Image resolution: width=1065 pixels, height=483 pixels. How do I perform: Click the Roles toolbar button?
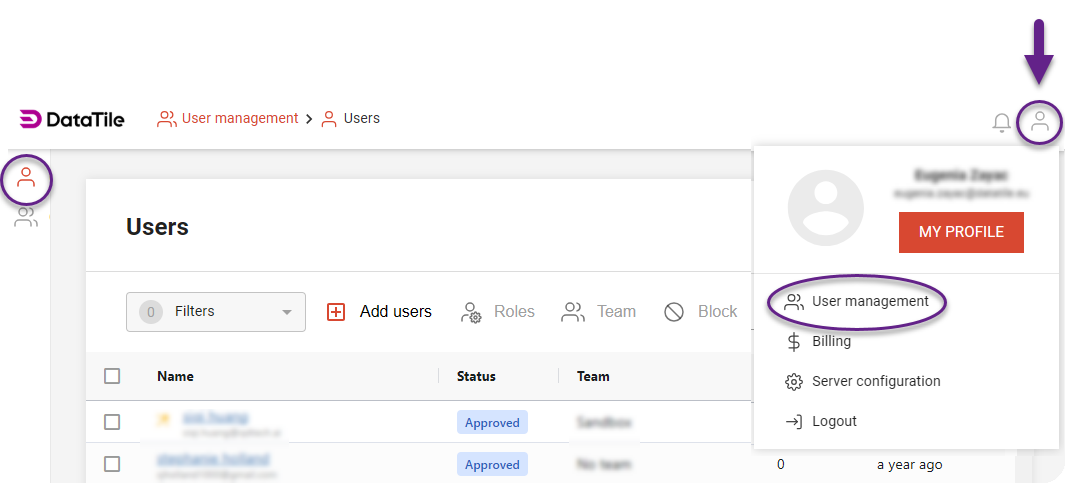(497, 312)
